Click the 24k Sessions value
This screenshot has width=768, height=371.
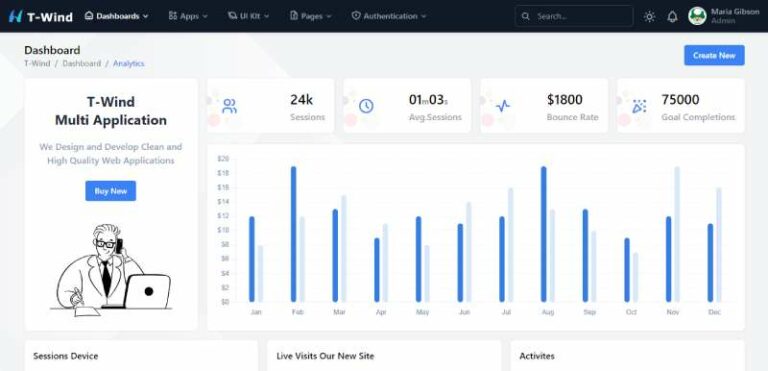pyautogui.click(x=301, y=99)
